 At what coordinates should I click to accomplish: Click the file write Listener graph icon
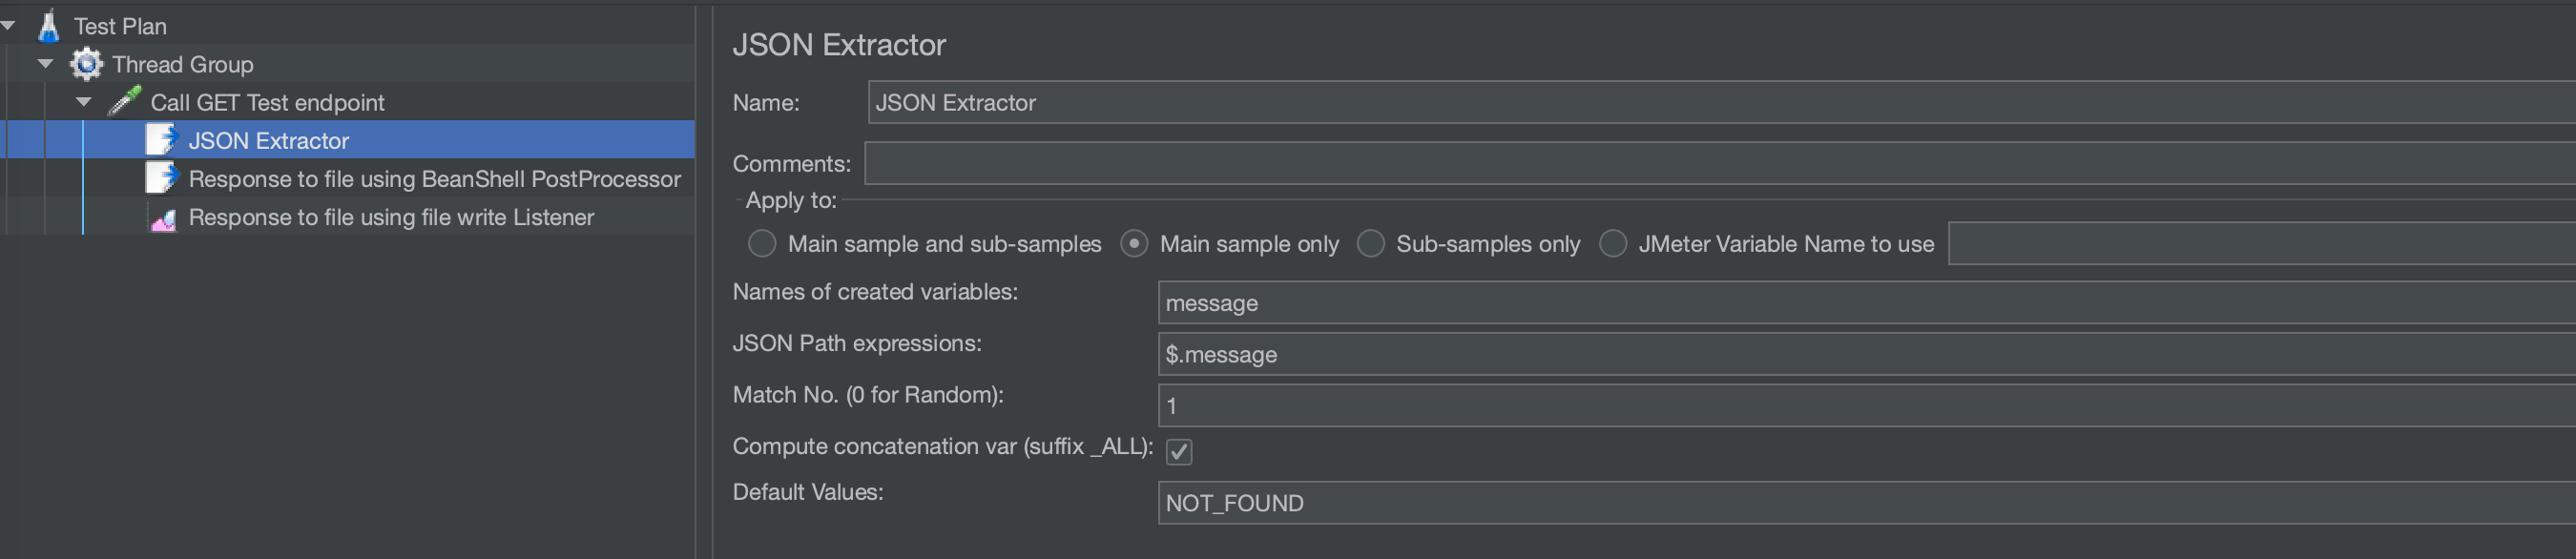[164, 216]
